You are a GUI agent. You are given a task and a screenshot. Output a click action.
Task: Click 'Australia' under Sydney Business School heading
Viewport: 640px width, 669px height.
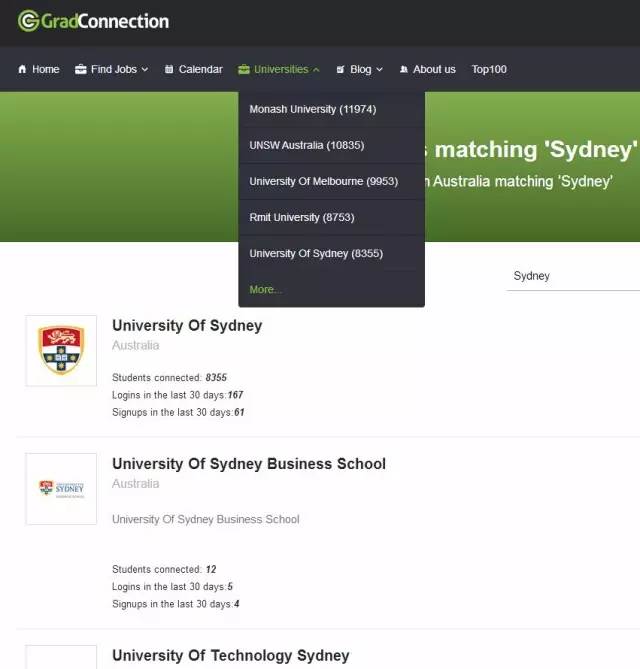coord(136,483)
